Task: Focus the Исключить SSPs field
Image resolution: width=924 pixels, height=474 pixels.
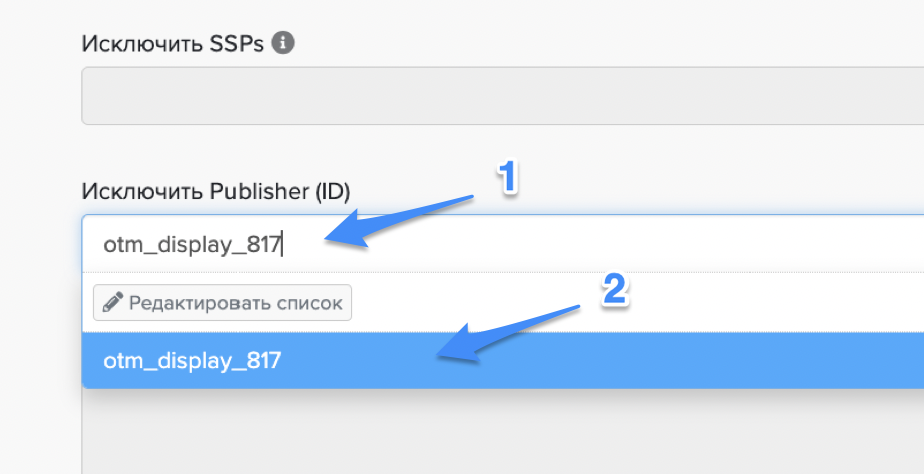Action: [500, 96]
